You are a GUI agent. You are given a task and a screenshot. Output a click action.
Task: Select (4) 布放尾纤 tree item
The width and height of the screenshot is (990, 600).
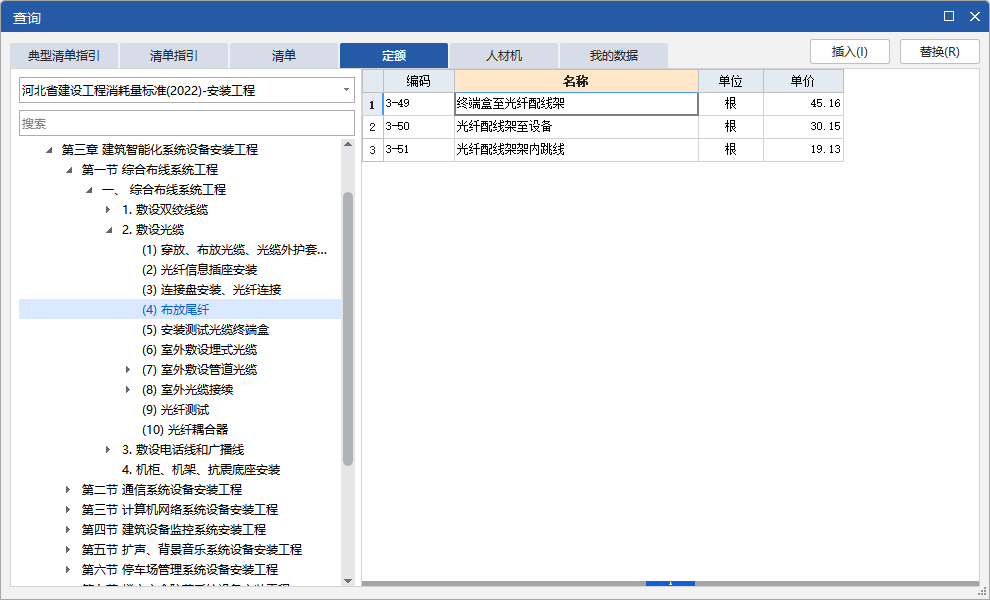coord(176,309)
